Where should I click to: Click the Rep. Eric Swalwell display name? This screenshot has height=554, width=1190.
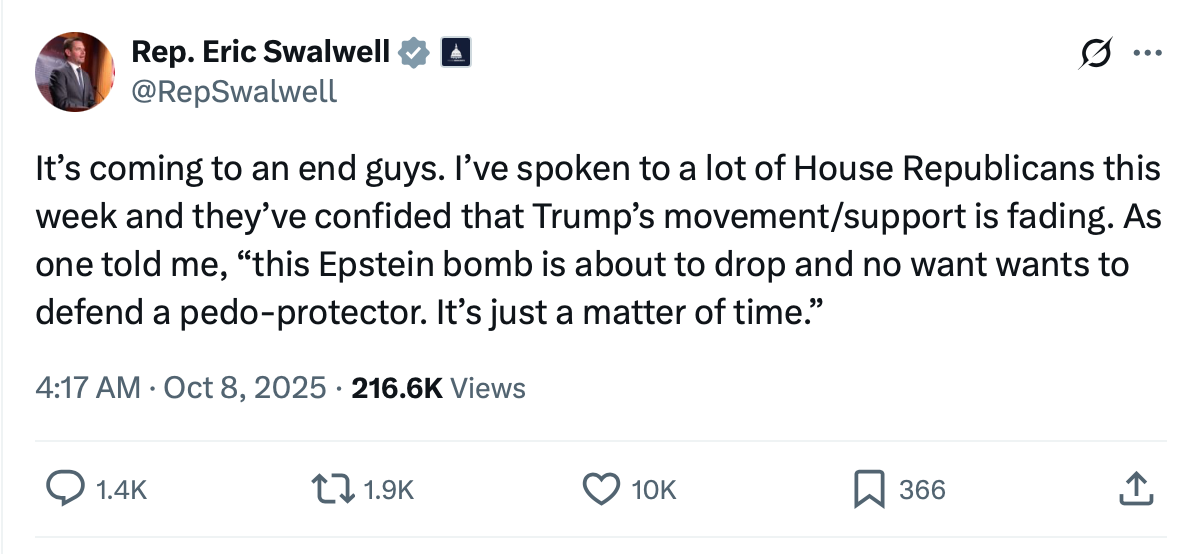coord(260,52)
